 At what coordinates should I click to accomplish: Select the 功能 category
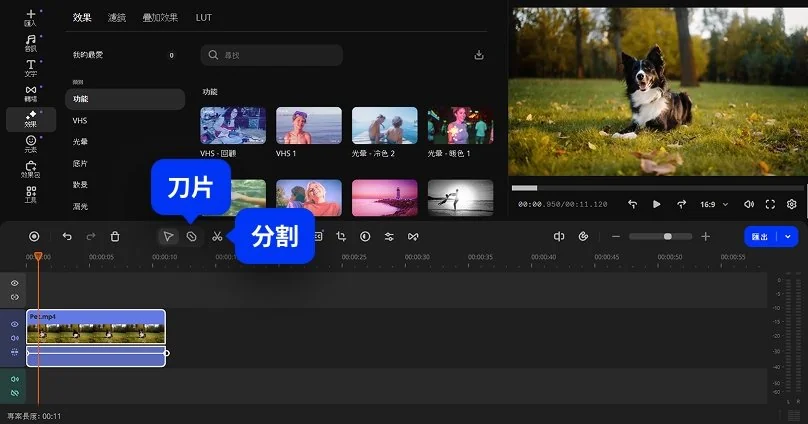[125, 99]
